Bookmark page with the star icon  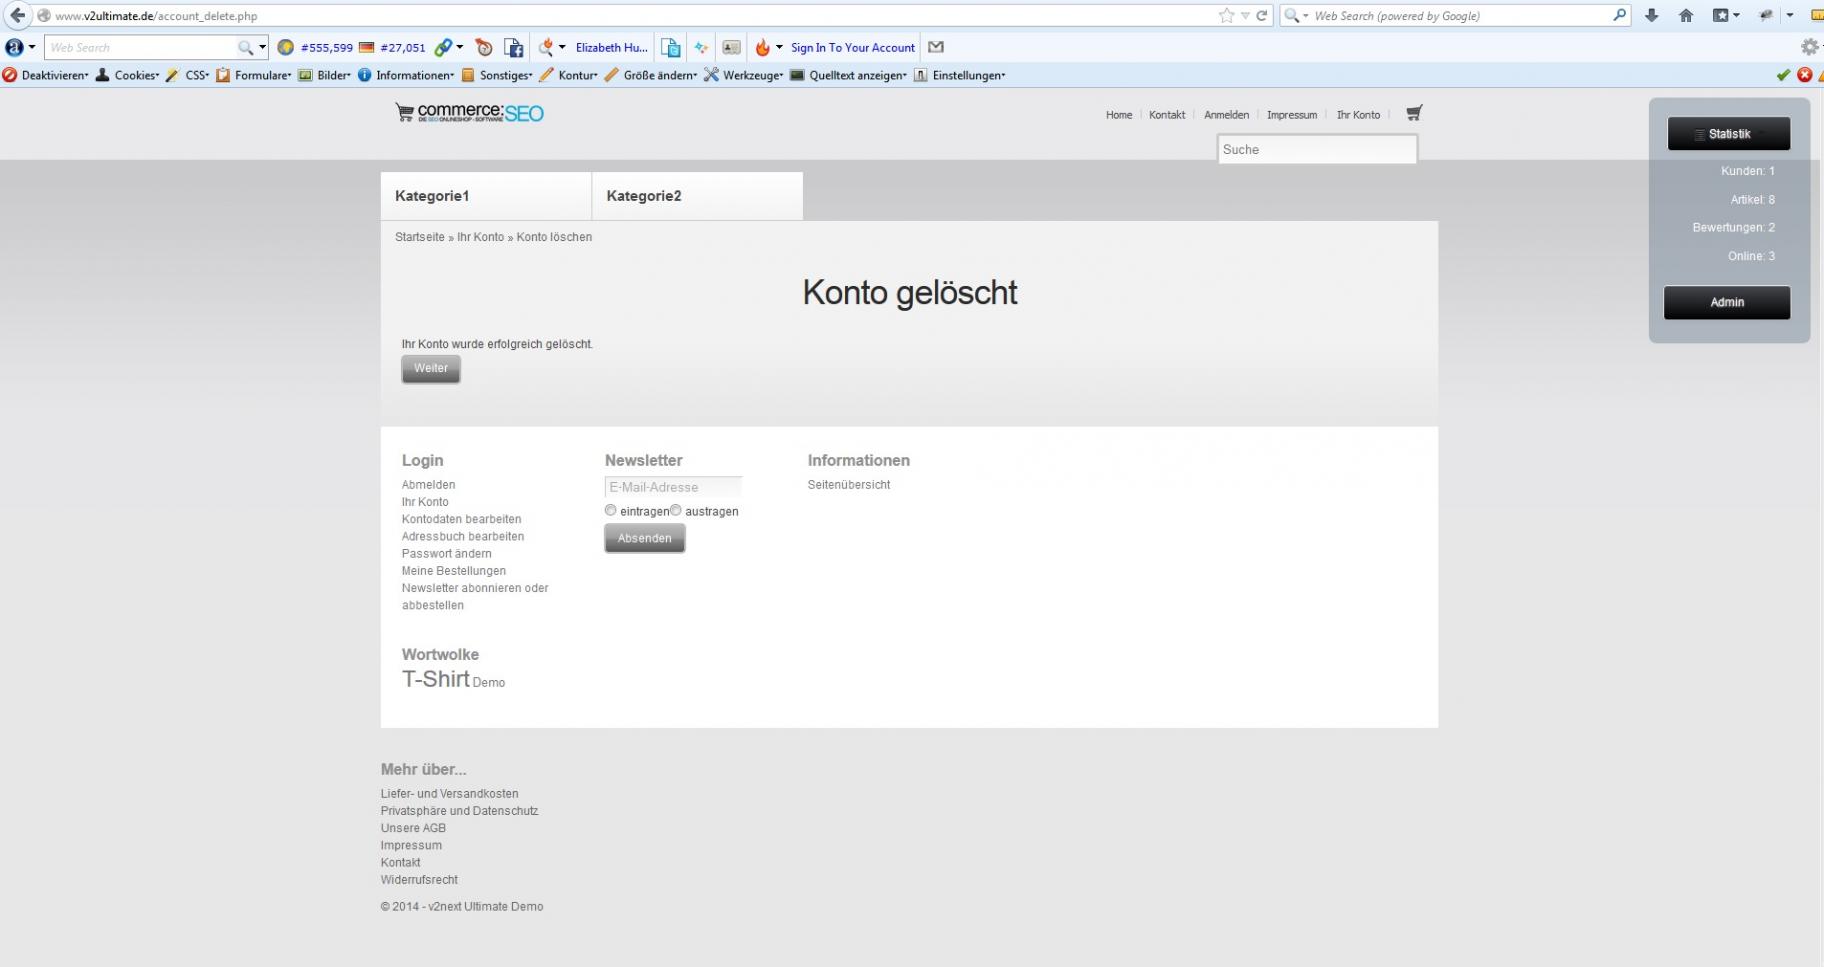point(1226,15)
